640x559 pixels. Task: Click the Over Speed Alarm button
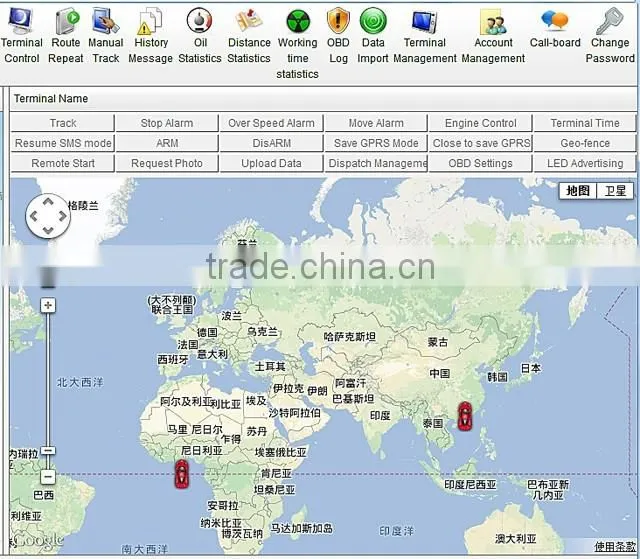pos(271,123)
